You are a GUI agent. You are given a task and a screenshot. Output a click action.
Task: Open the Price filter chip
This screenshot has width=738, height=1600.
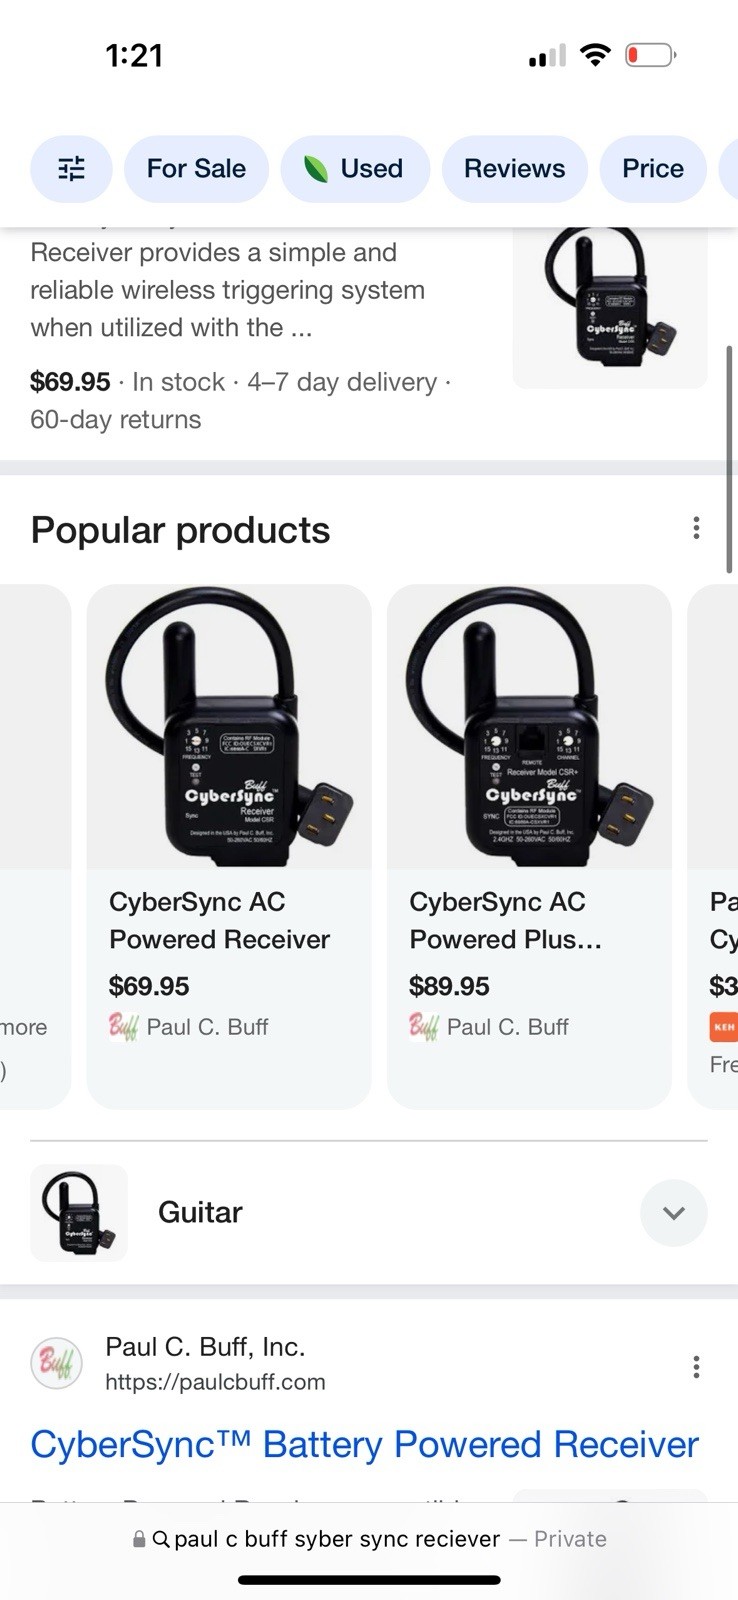pos(653,169)
